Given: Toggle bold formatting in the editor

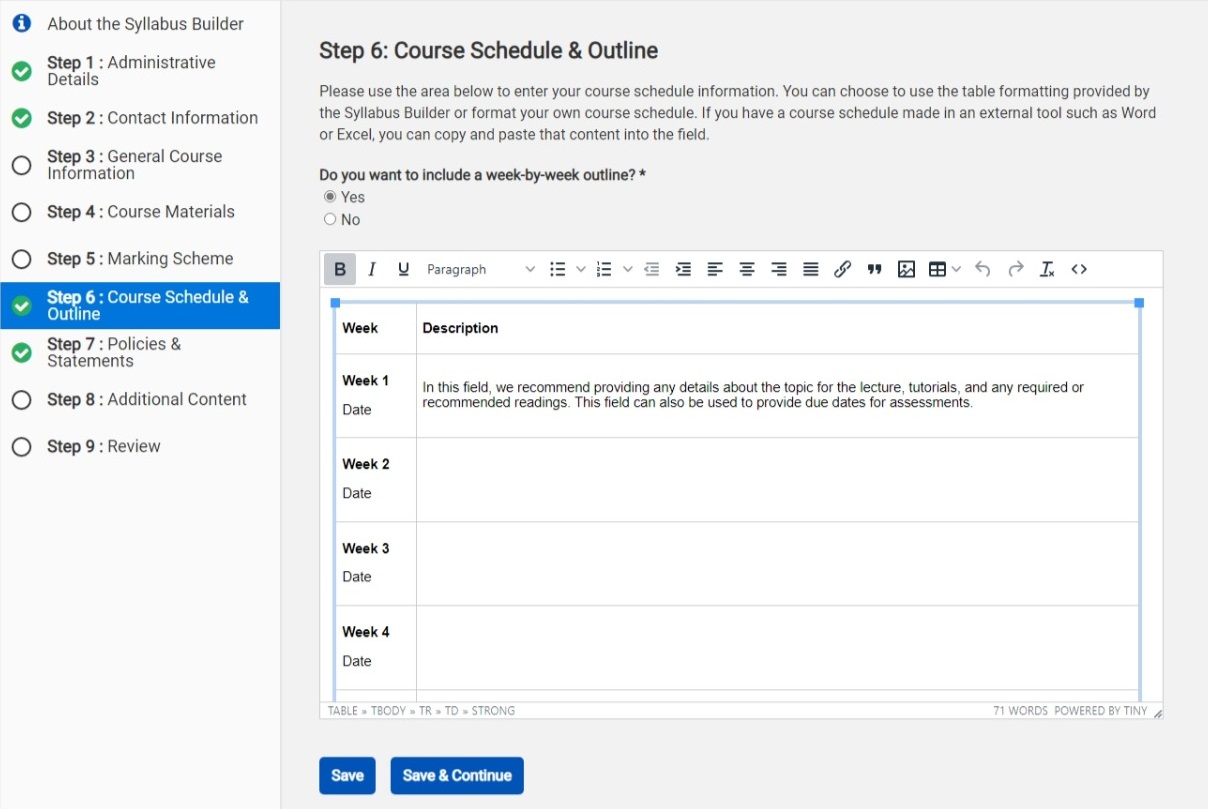Looking at the screenshot, I should 340,269.
